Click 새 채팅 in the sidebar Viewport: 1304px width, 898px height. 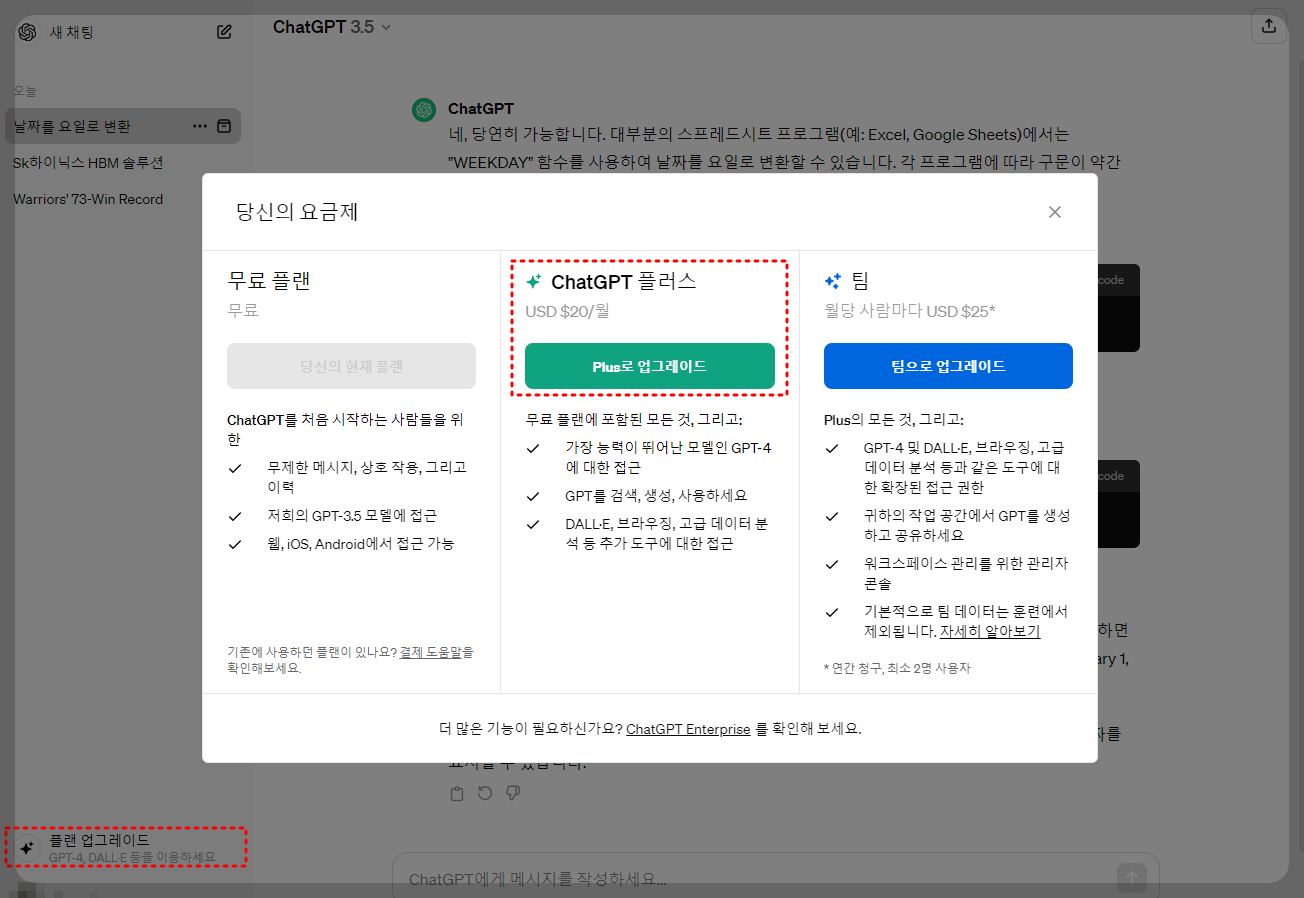(x=72, y=32)
